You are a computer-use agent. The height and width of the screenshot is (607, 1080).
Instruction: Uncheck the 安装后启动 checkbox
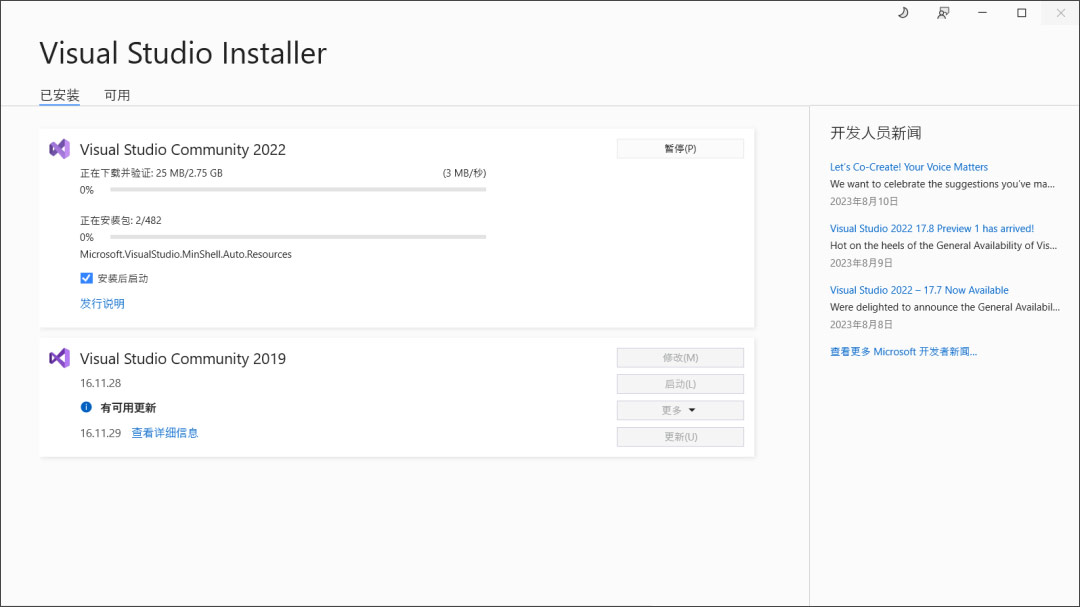coord(86,278)
